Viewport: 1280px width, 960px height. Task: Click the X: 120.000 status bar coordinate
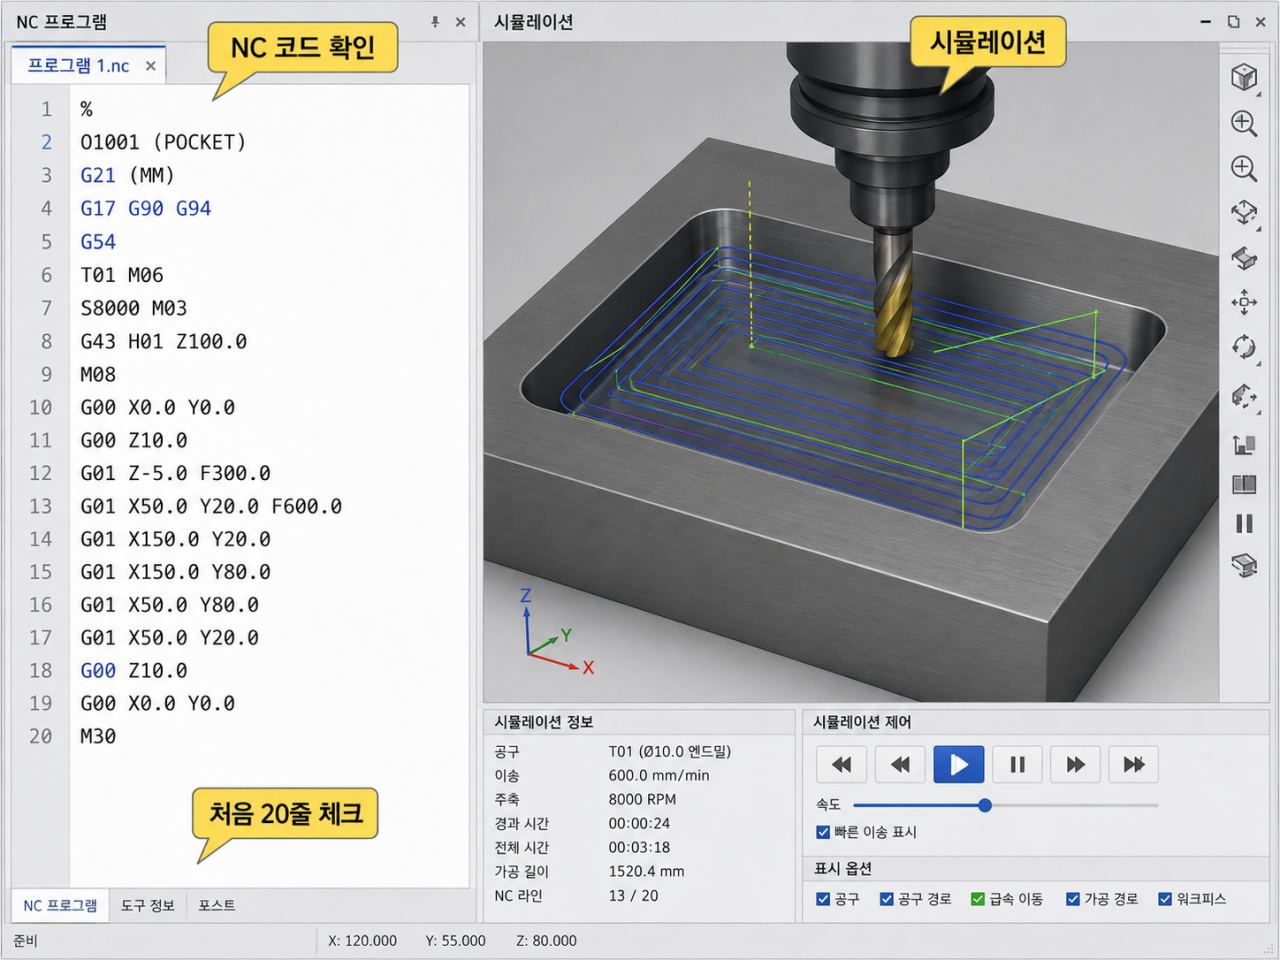coord(362,940)
